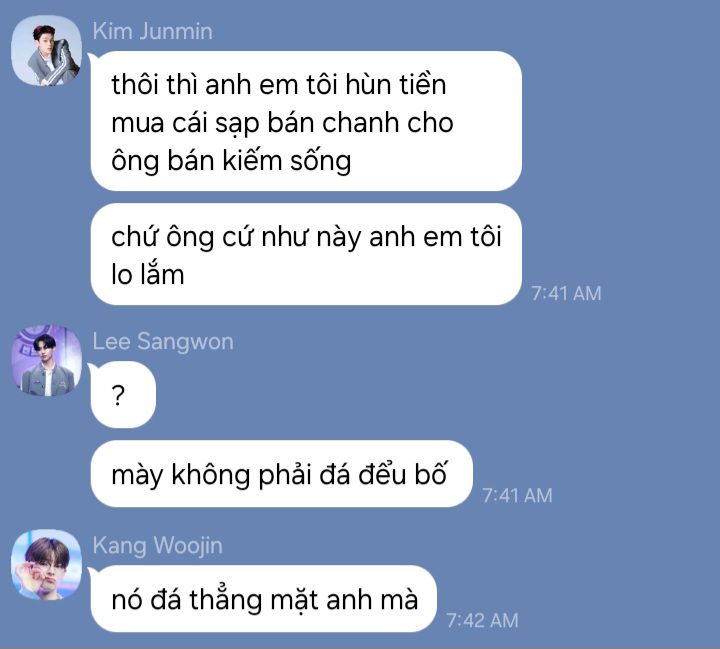The width and height of the screenshot is (720, 649).
Task: Select the 'nó đá thẳng mặt anh mà' message
Action: pos(264,598)
